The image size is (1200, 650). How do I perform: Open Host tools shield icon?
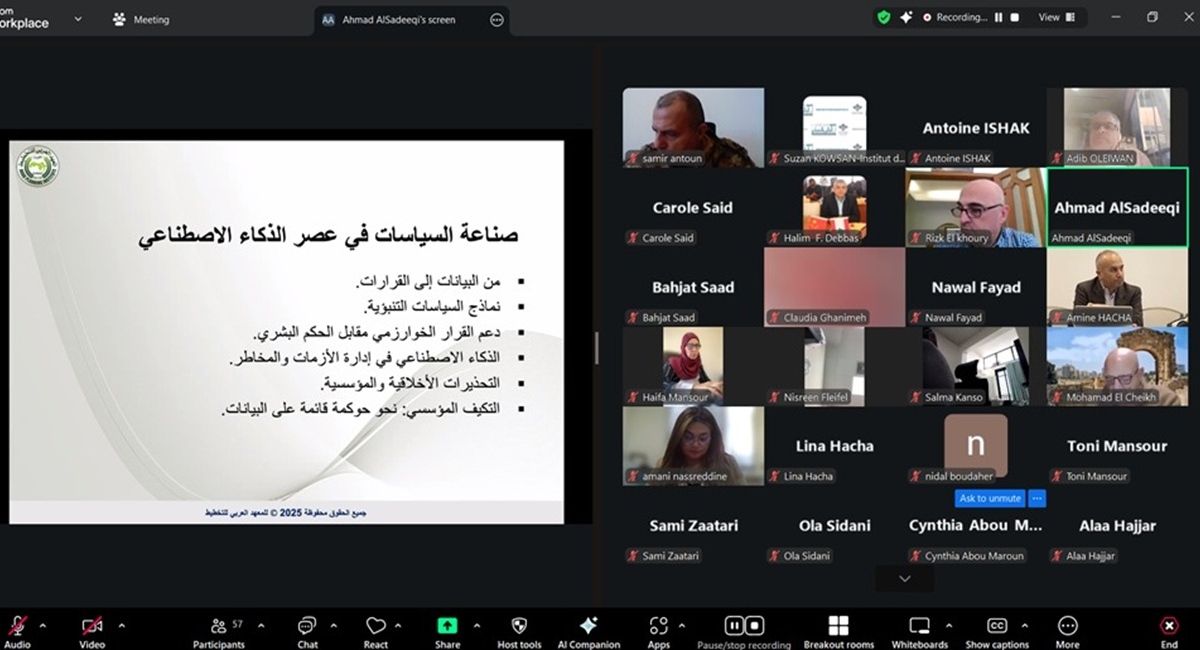[x=519, y=627]
